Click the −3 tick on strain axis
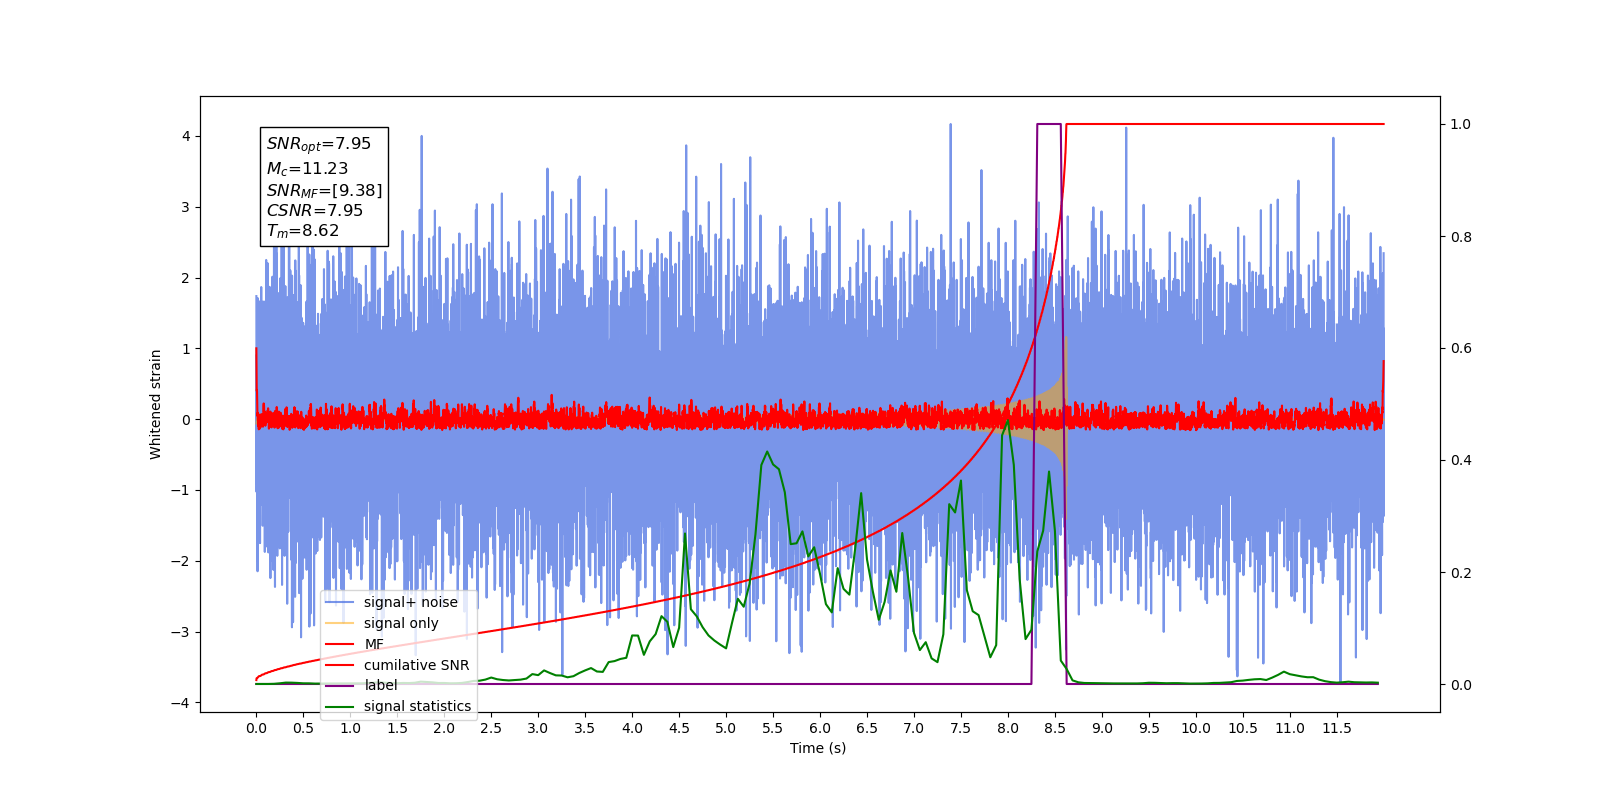The width and height of the screenshot is (1600, 800). click(180, 632)
